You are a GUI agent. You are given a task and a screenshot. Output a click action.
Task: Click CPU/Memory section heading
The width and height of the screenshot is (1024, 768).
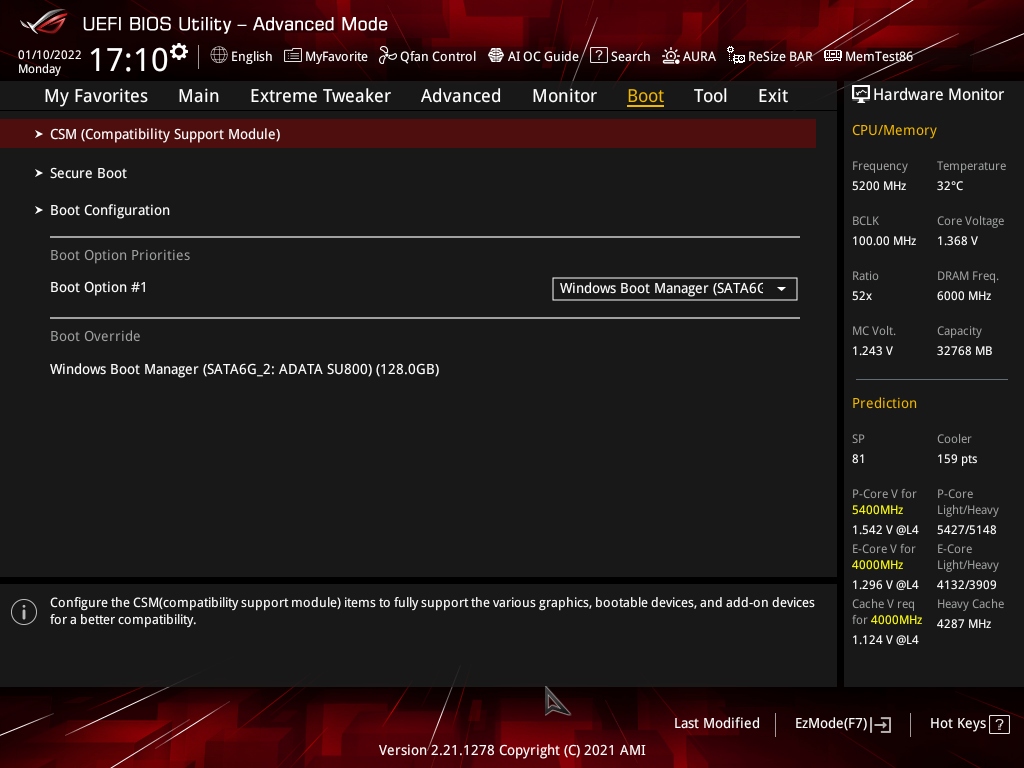894,131
